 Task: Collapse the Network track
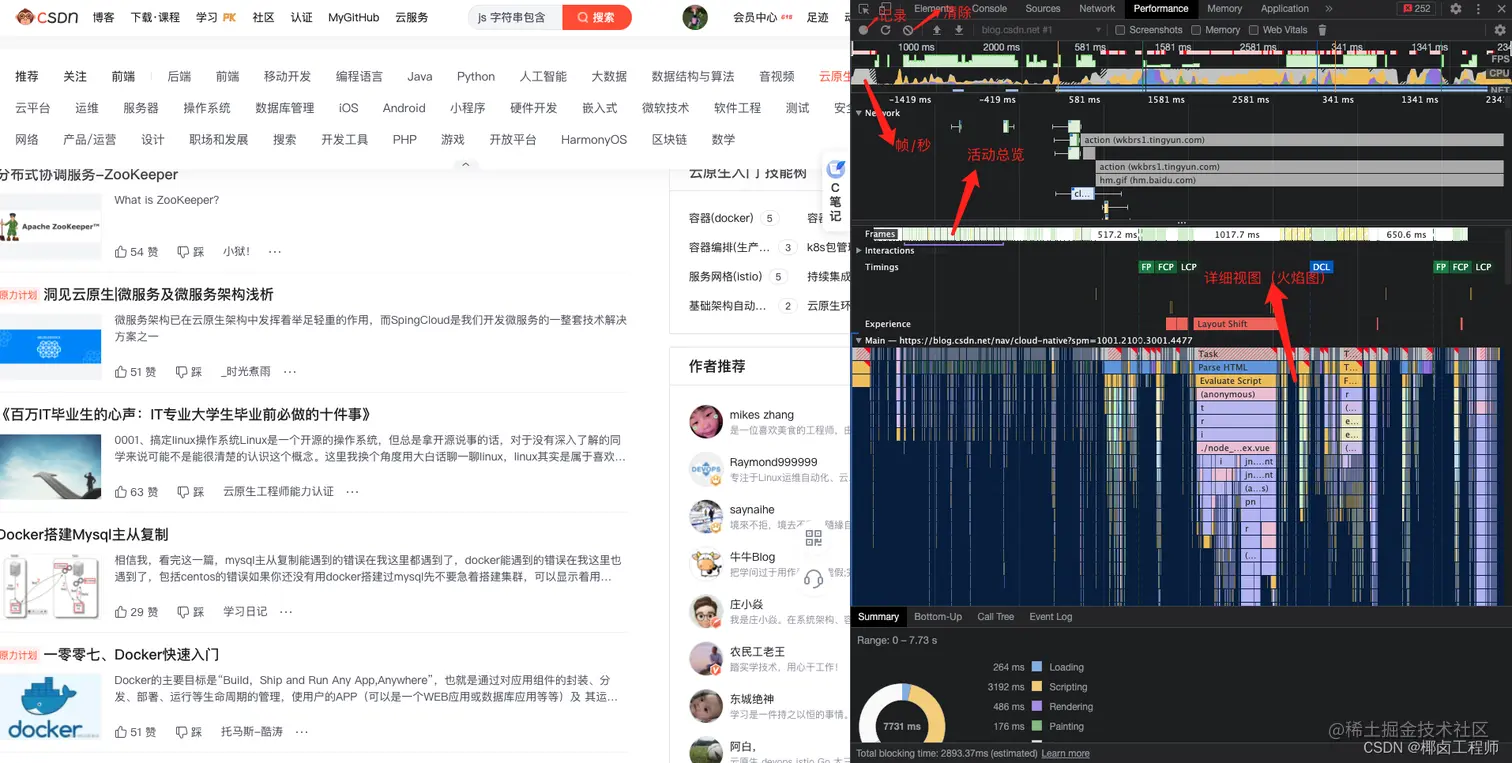point(859,113)
